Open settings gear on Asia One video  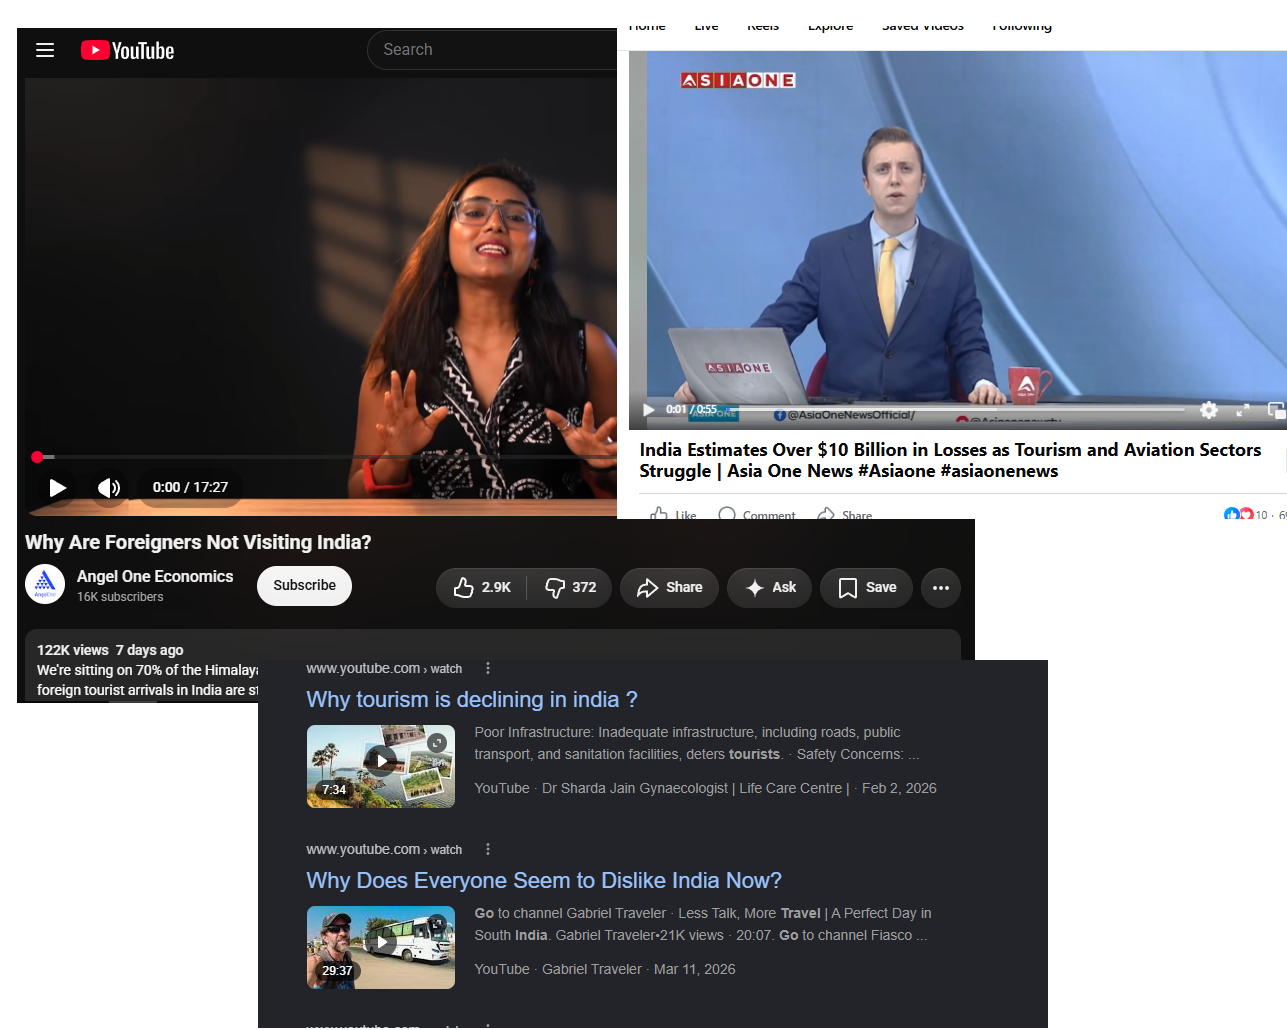click(1209, 410)
